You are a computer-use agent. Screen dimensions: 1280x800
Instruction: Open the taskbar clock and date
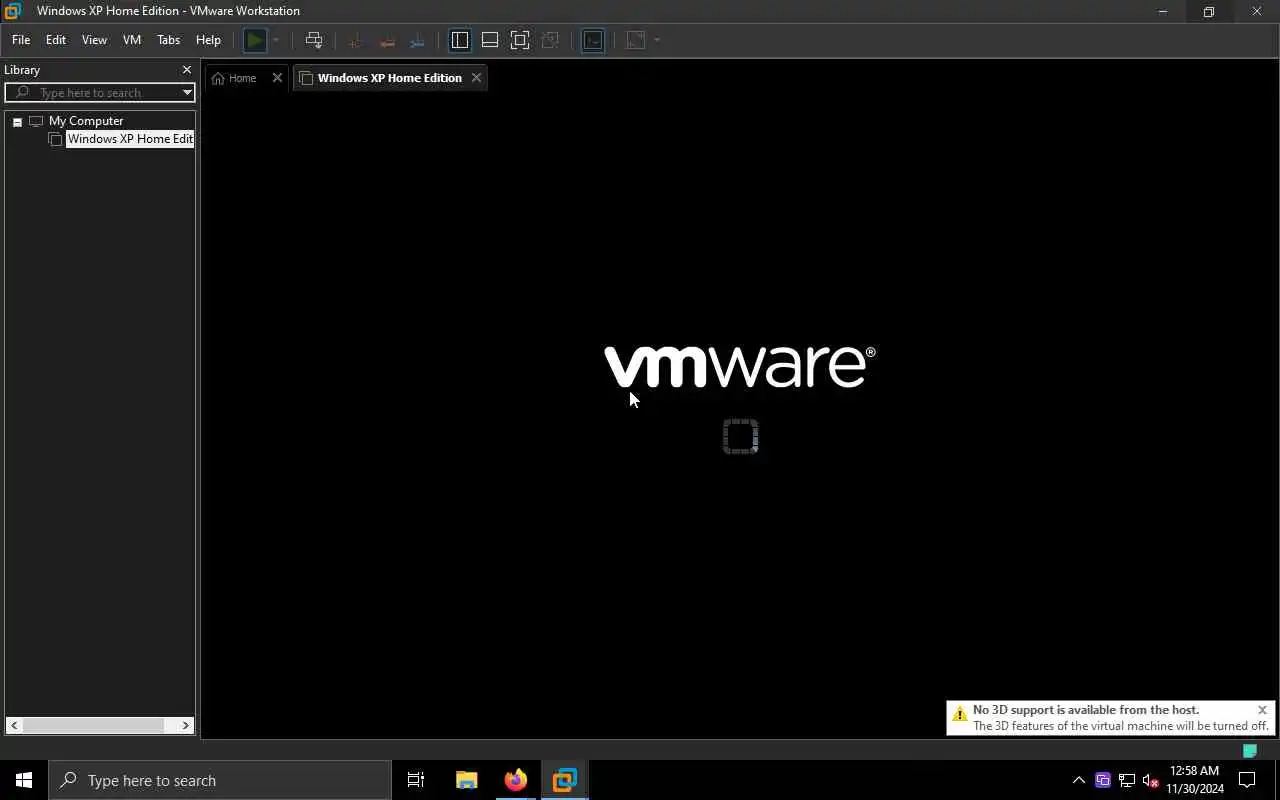(x=1195, y=780)
